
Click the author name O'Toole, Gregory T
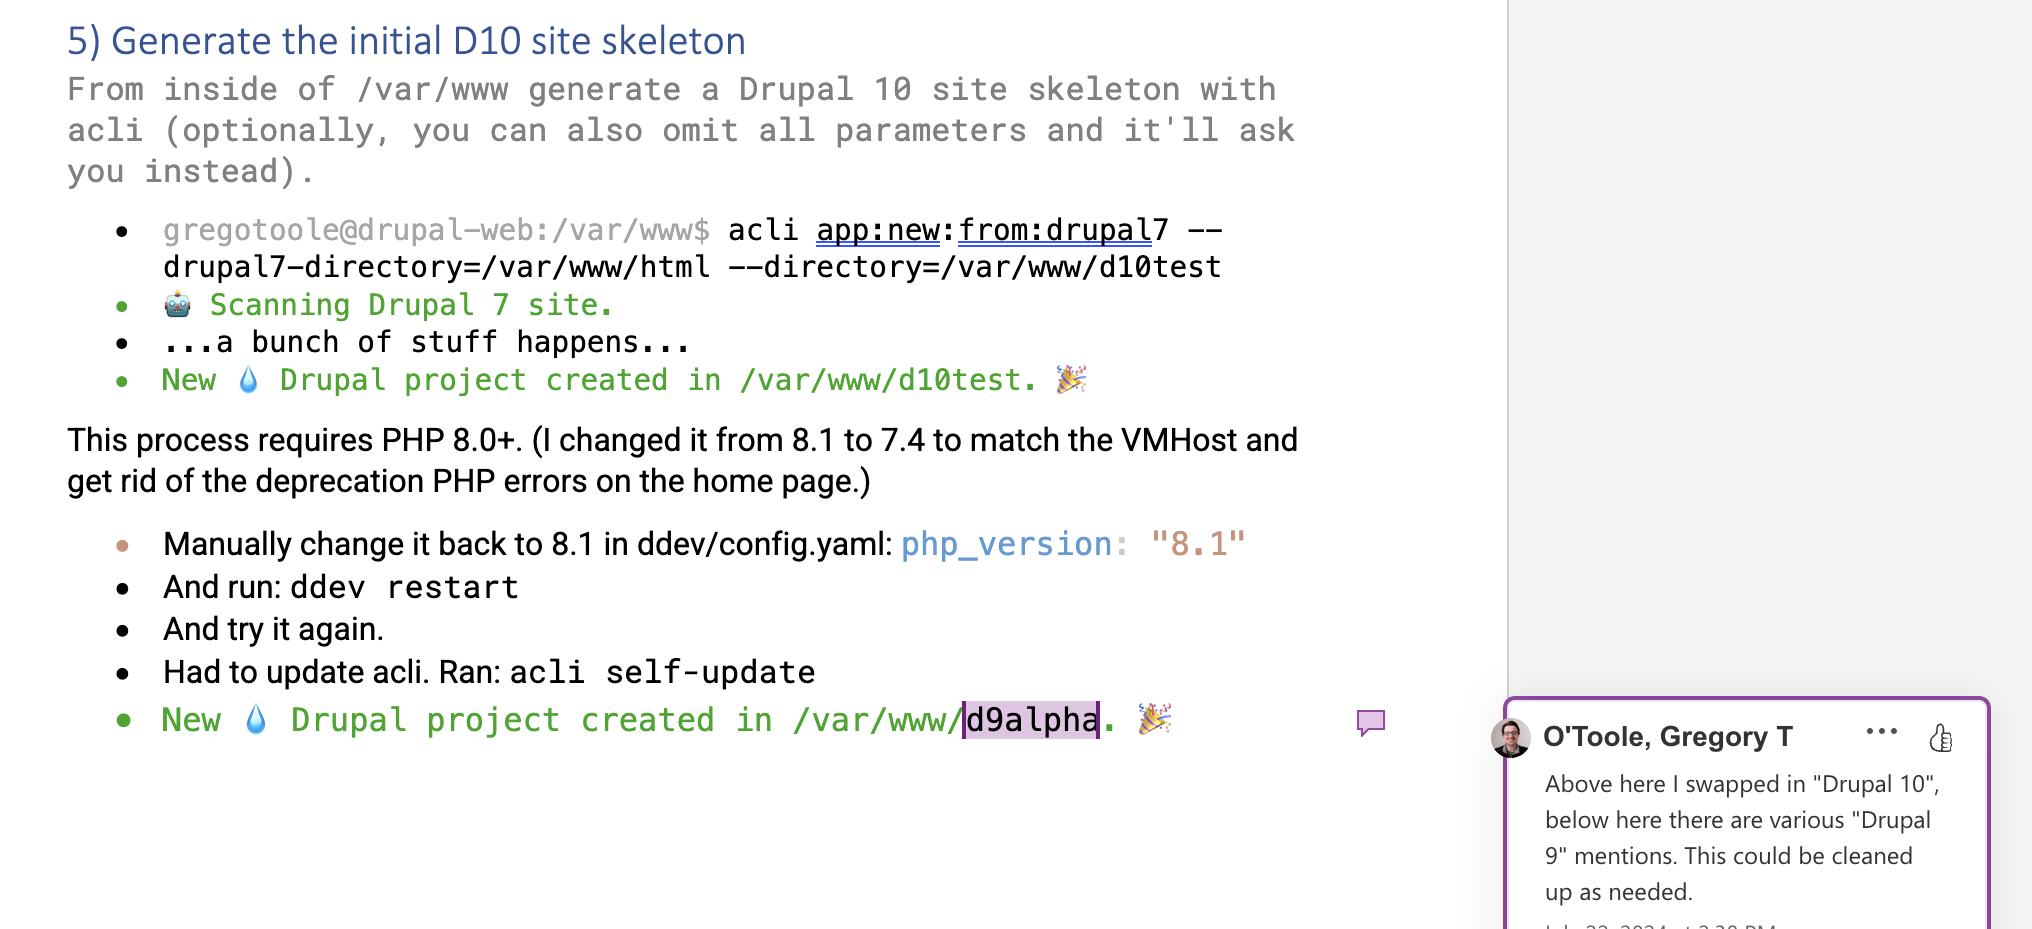(x=1667, y=737)
